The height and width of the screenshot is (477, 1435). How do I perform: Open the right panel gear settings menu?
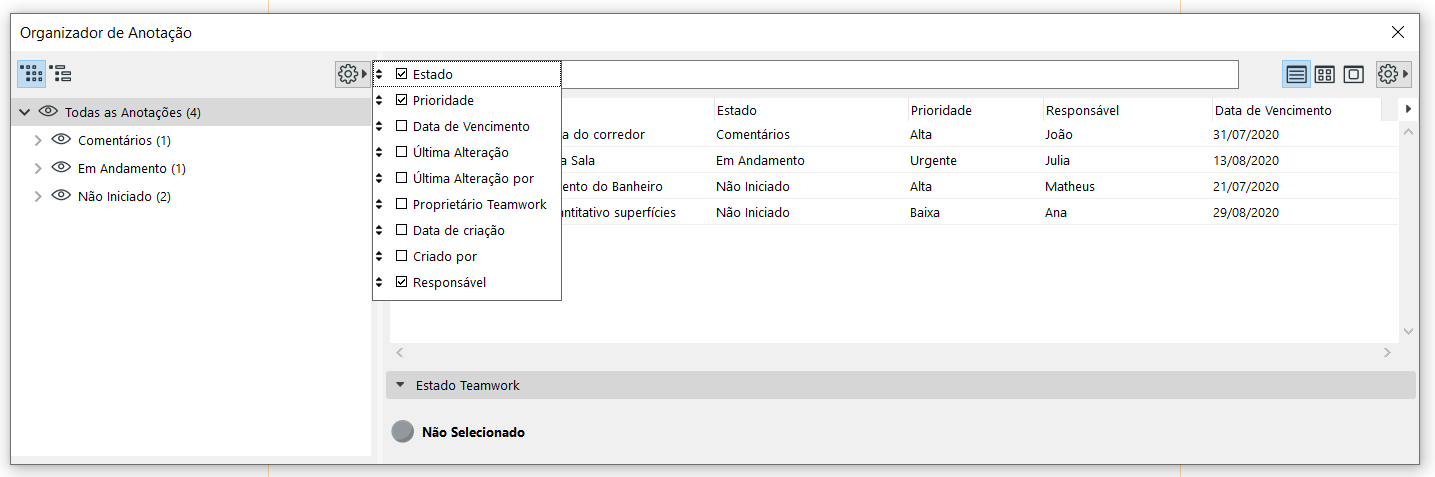1392,74
